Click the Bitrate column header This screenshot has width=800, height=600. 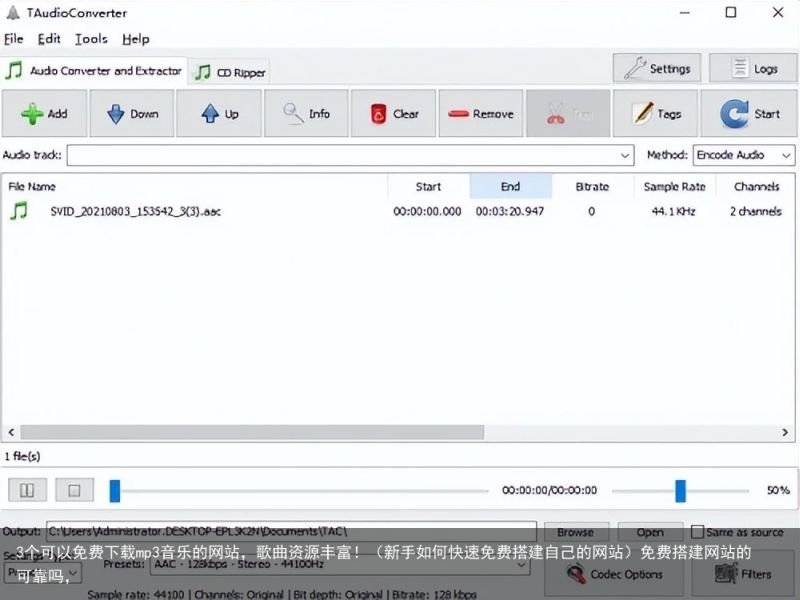592,186
